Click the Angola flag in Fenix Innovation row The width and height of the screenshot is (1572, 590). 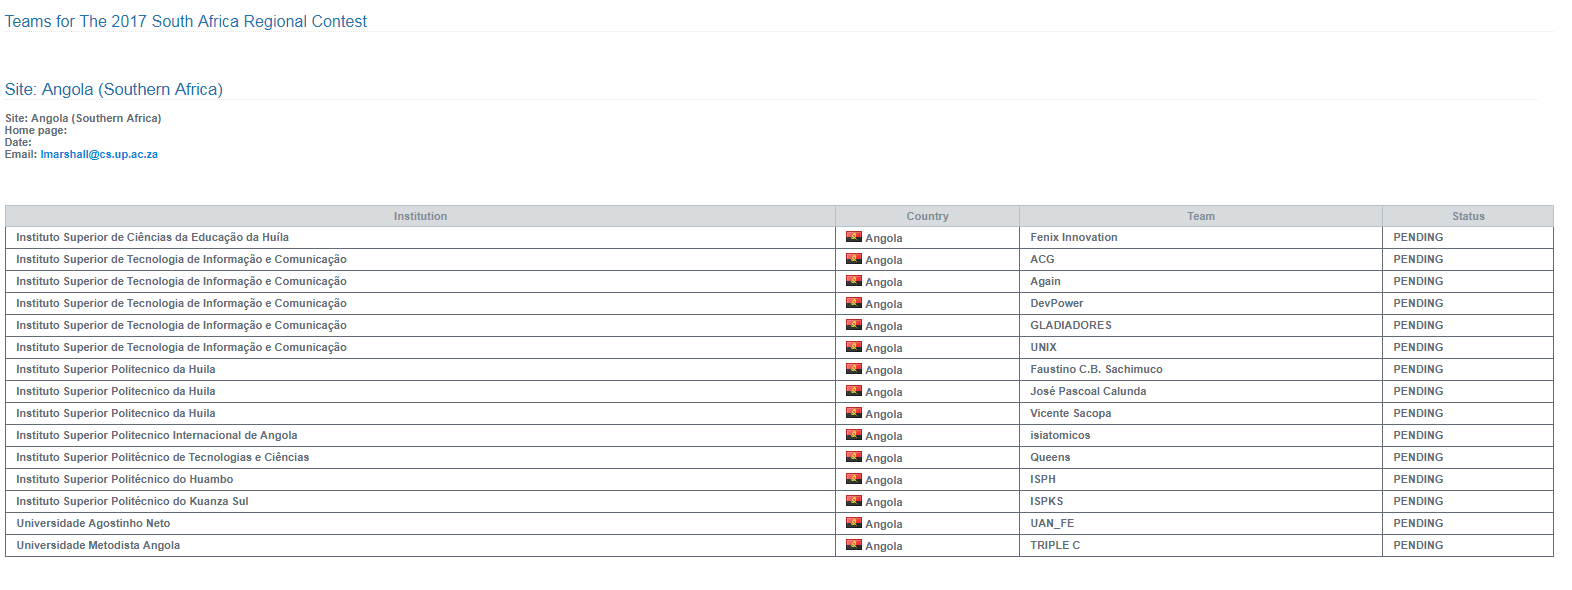[854, 237]
